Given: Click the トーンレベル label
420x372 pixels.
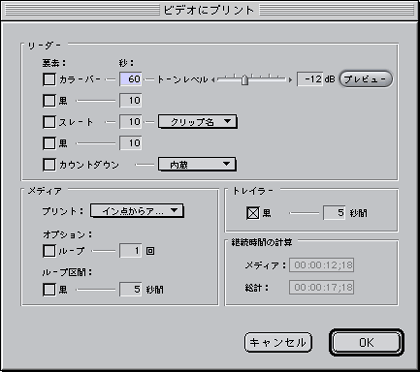Looking at the screenshot, I should pyautogui.click(x=183, y=80).
